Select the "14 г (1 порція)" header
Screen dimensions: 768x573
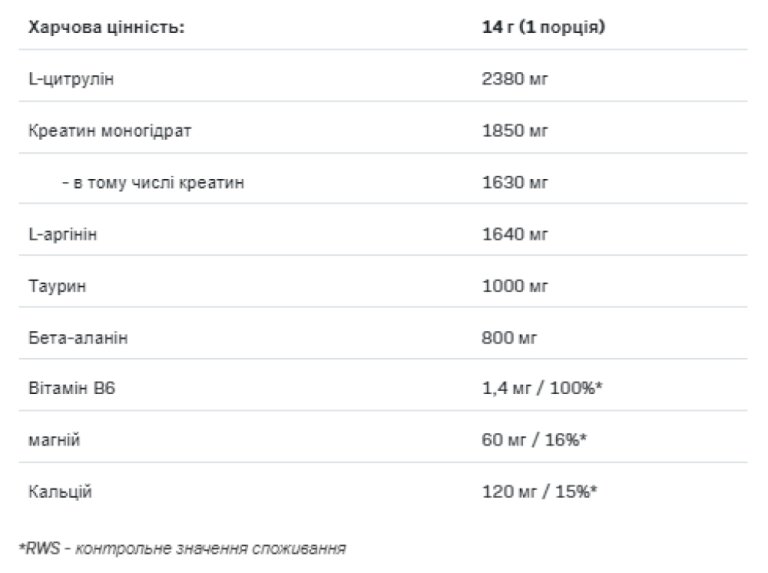click(543, 27)
